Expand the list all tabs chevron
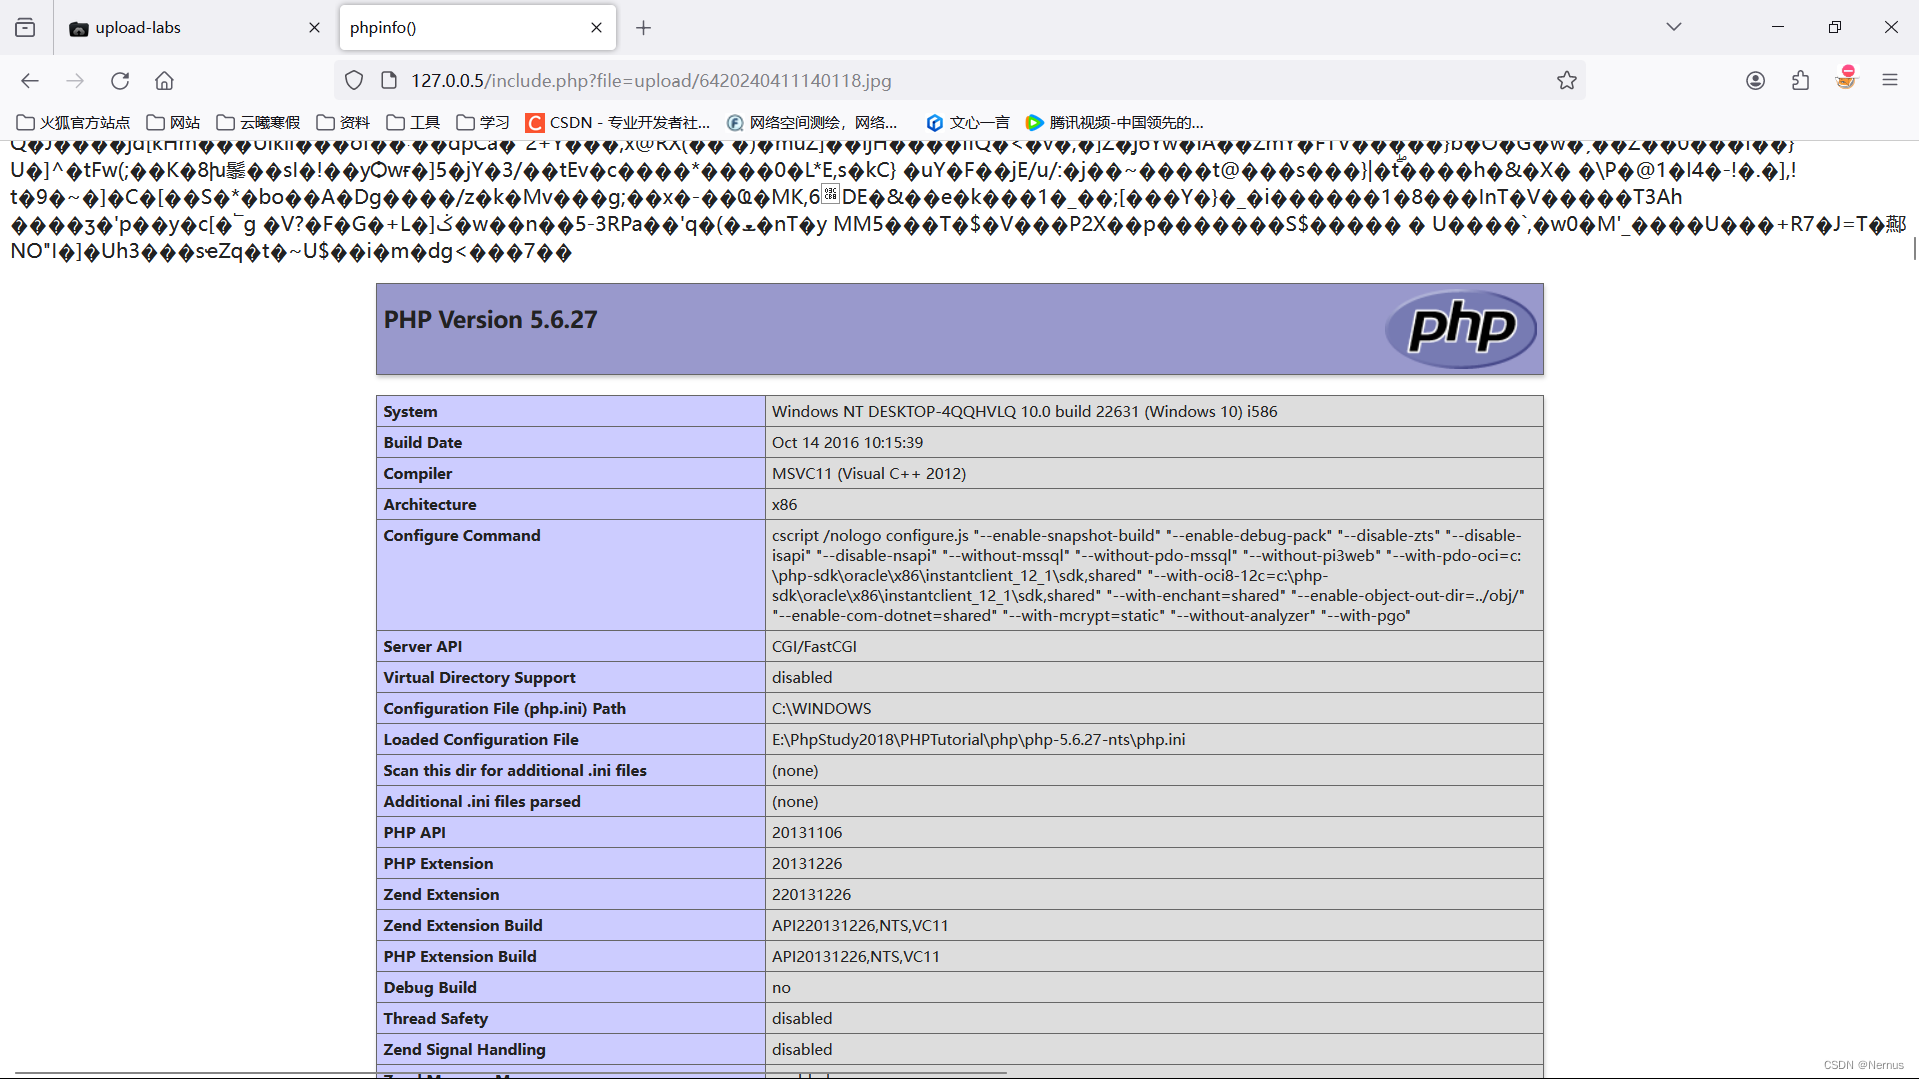 [x=1674, y=27]
